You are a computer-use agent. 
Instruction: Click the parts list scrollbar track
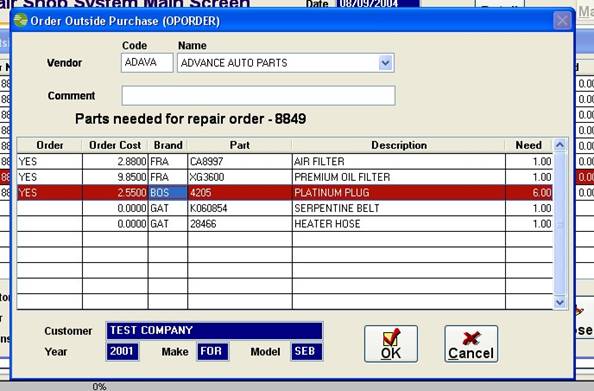(x=560, y=224)
